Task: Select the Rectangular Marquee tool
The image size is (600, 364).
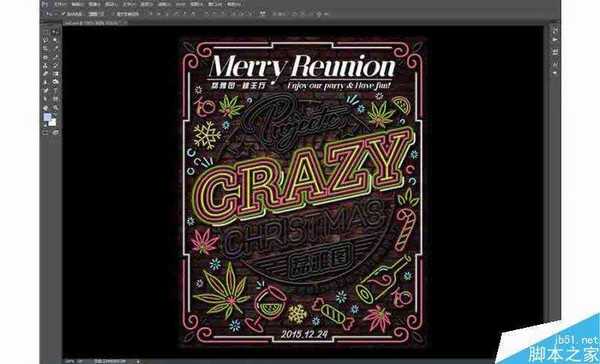Action: click(x=46, y=31)
